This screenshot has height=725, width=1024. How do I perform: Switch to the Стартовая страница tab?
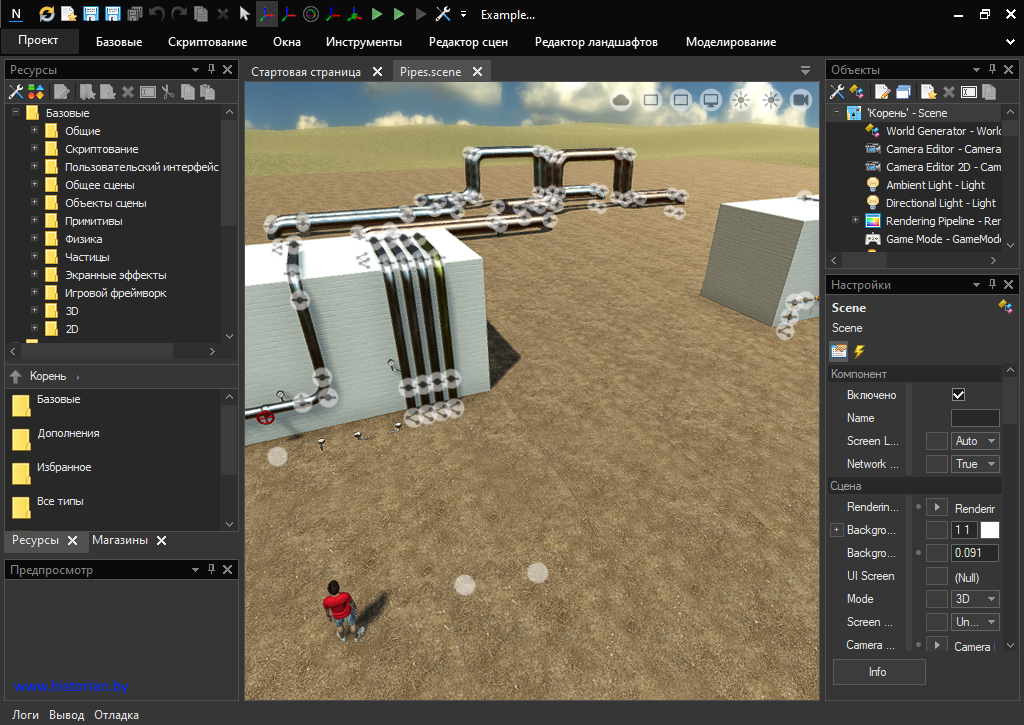pos(305,72)
